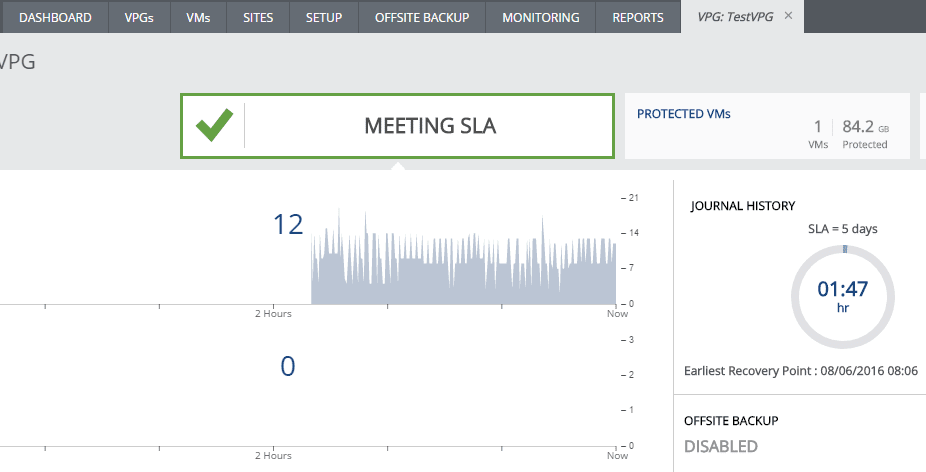Click the value 0 on lower graph
The height and width of the screenshot is (472, 926).
(288, 367)
